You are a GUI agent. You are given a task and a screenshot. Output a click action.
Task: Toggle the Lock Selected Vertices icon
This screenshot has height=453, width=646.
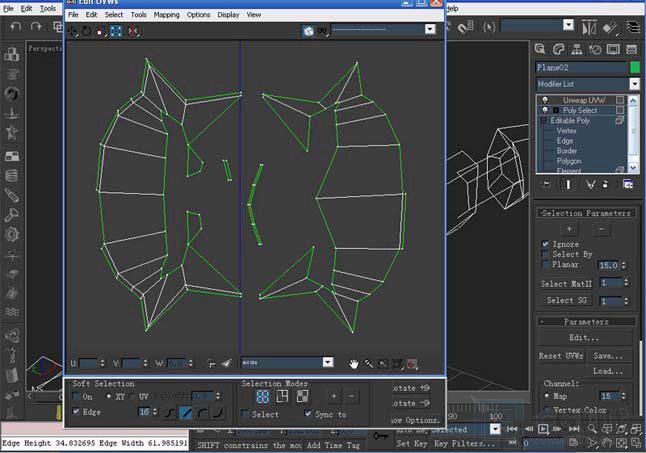(212, 363)
